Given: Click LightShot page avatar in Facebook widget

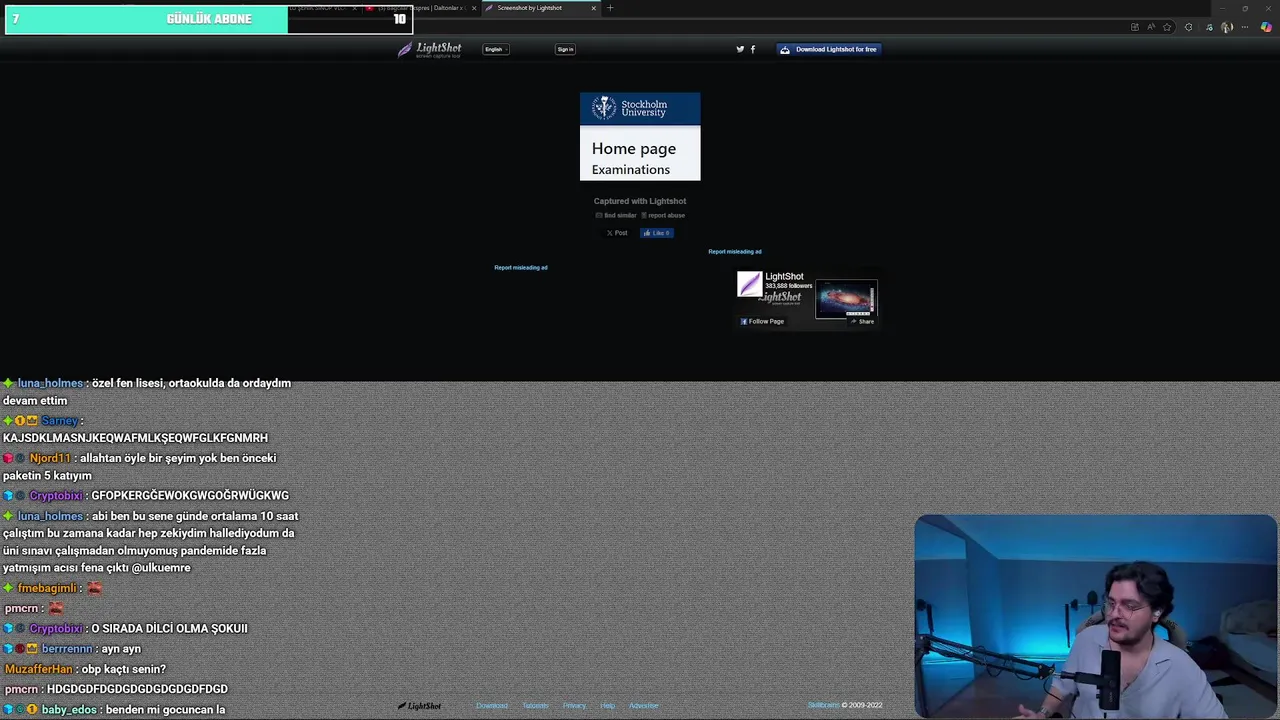Looking at the screenshot, I should tap(749, 285).
